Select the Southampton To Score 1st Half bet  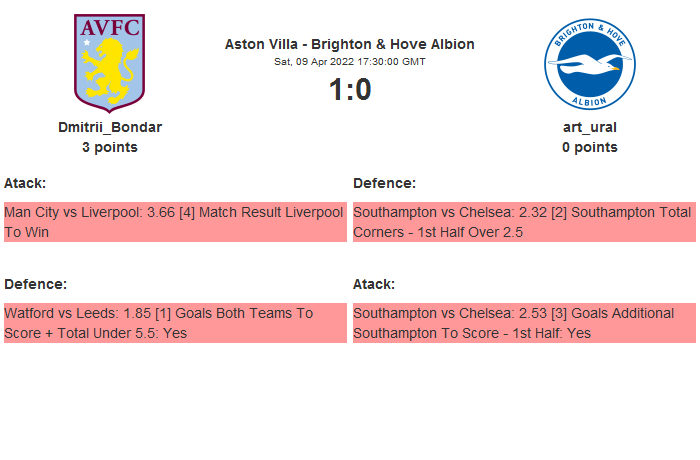coord(524,323)
